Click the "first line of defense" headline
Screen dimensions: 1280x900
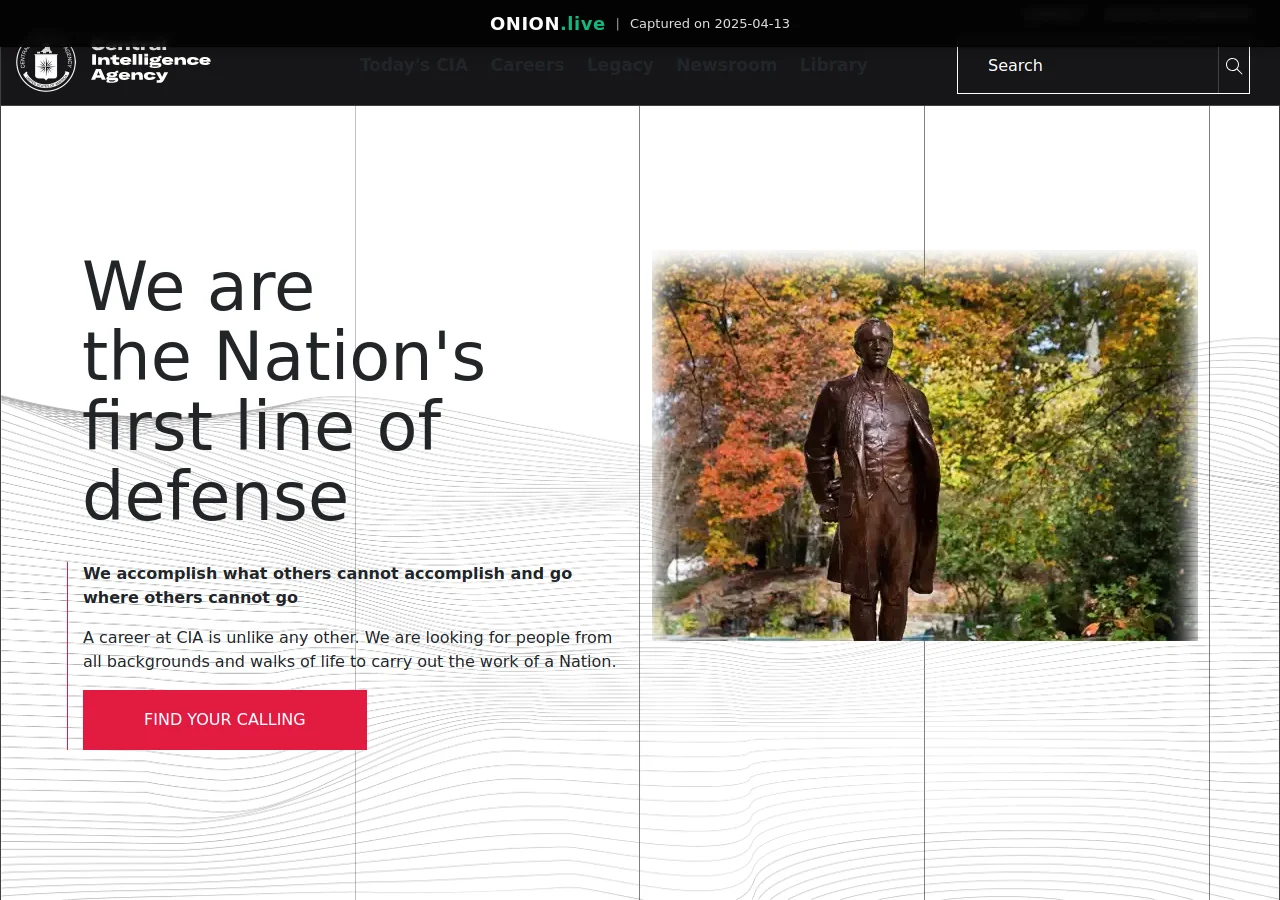click(x=284, y=391)
